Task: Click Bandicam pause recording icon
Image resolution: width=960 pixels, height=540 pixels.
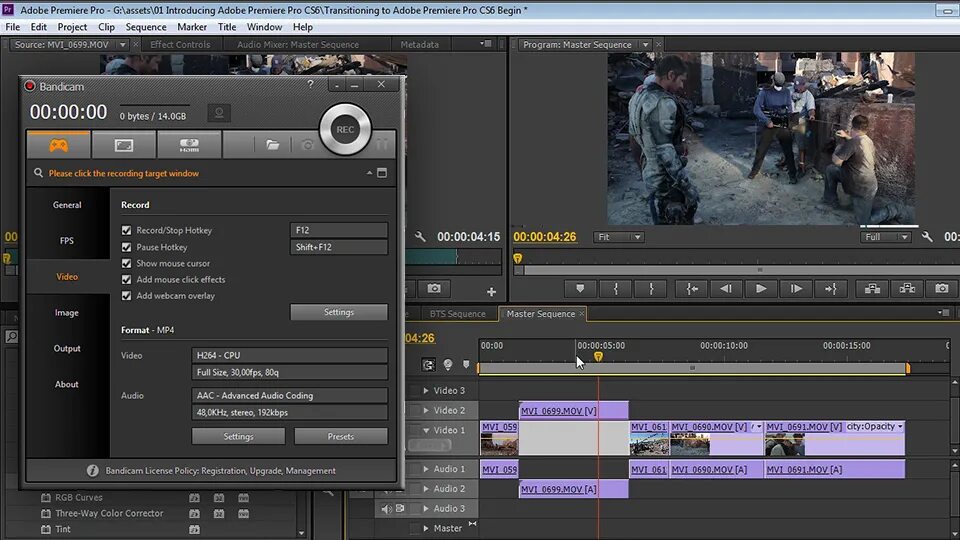Action: point(382,145)
